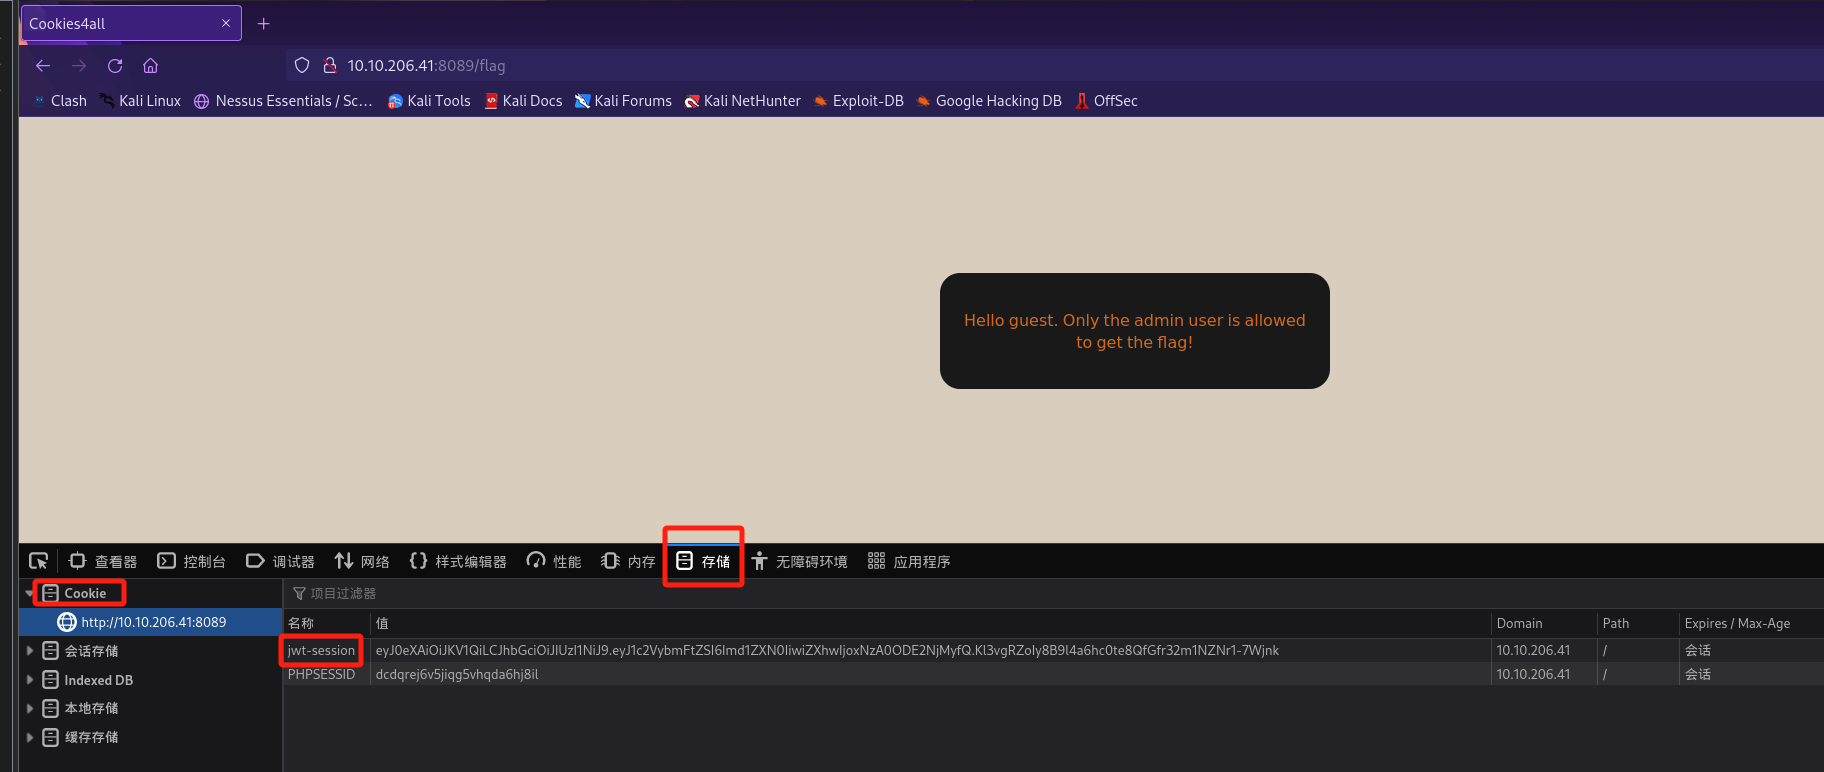
Task: Click the element picker icon in devtools
Action: (x=39, y=561)
